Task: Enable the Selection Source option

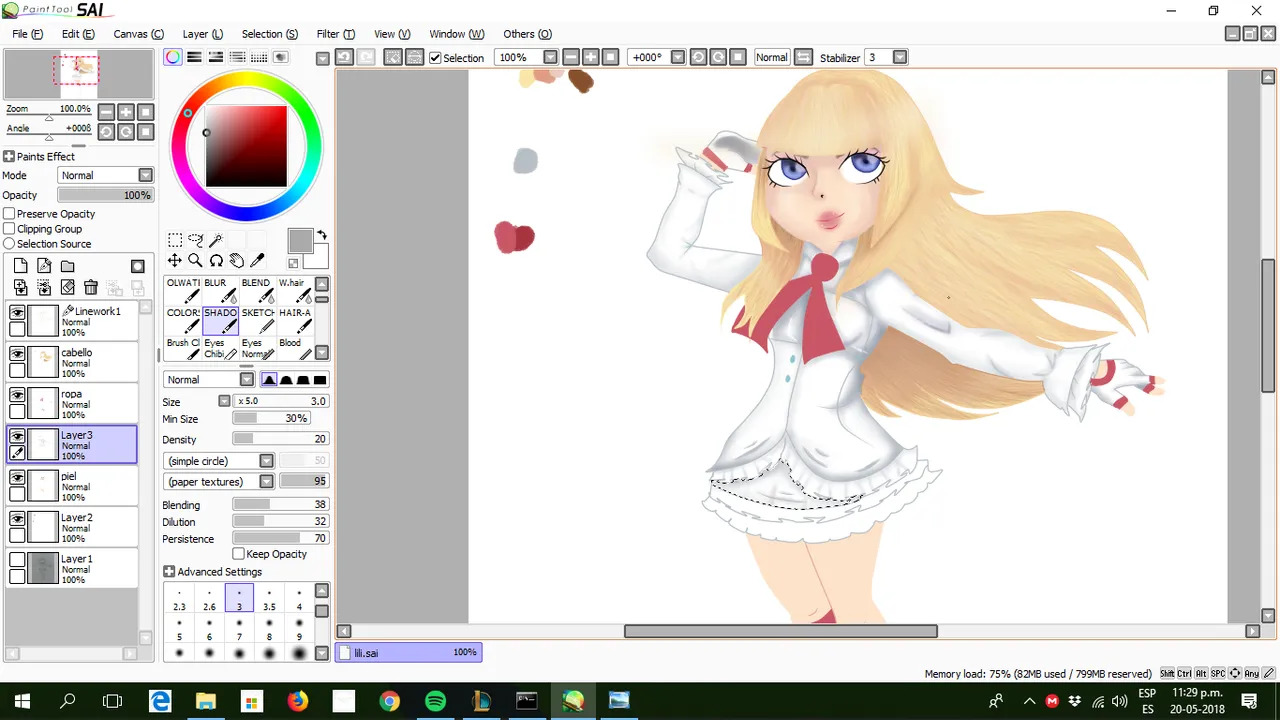Action: pos(9,244)
